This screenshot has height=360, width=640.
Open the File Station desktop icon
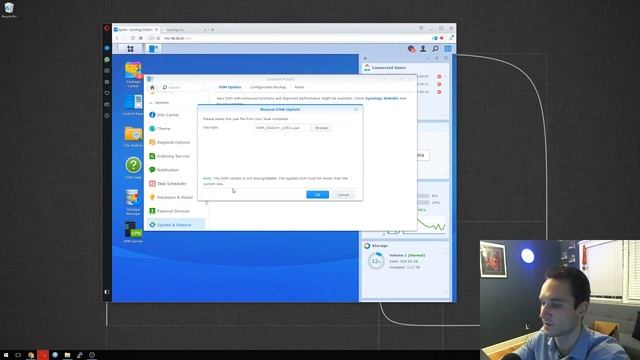(x=133, y=136)
